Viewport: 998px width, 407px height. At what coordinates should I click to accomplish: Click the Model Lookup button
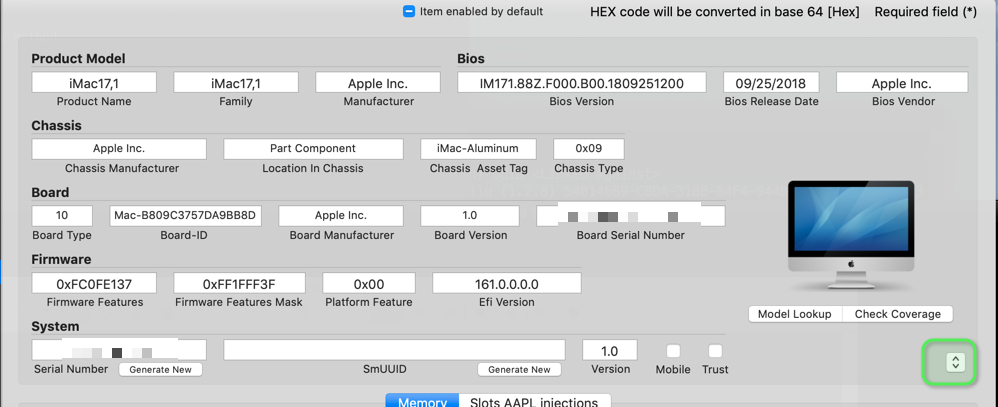[x=794, y=314]
